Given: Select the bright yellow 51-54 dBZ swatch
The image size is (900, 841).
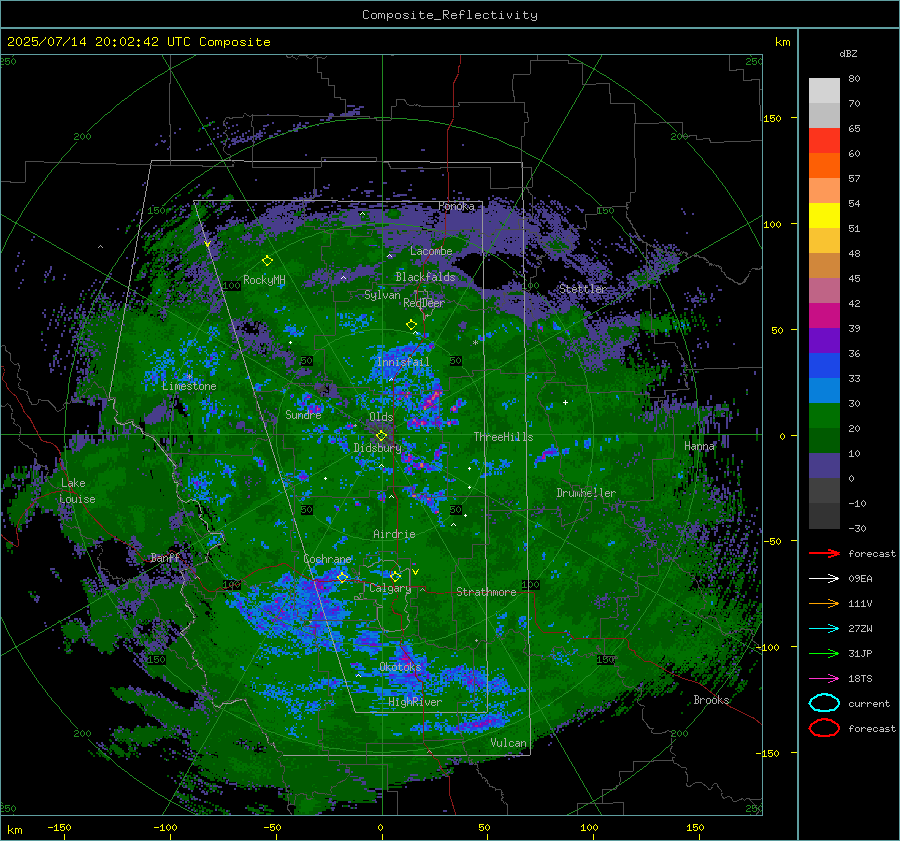Looking at the screenshot, I should [x=824, y=216].
